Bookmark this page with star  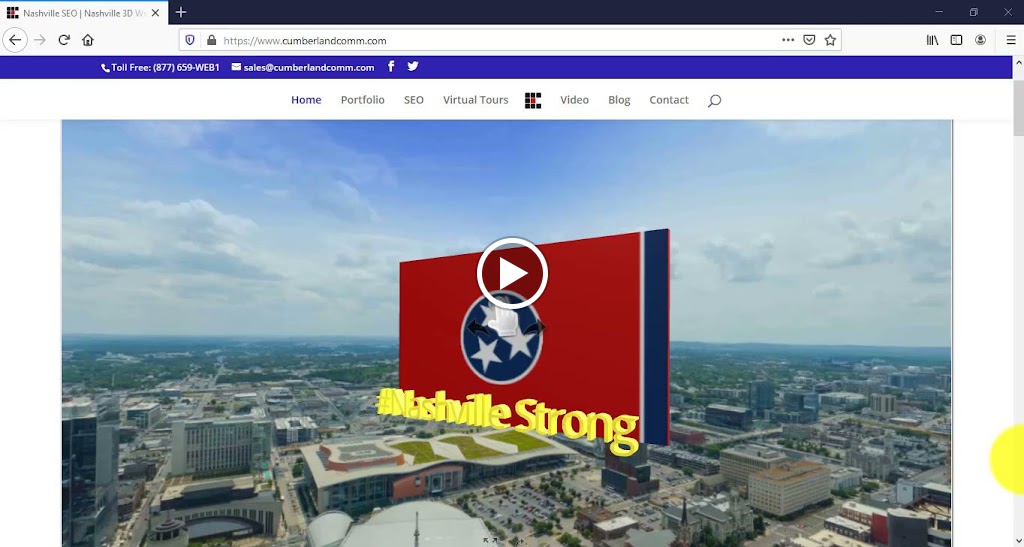pos(830,40)
